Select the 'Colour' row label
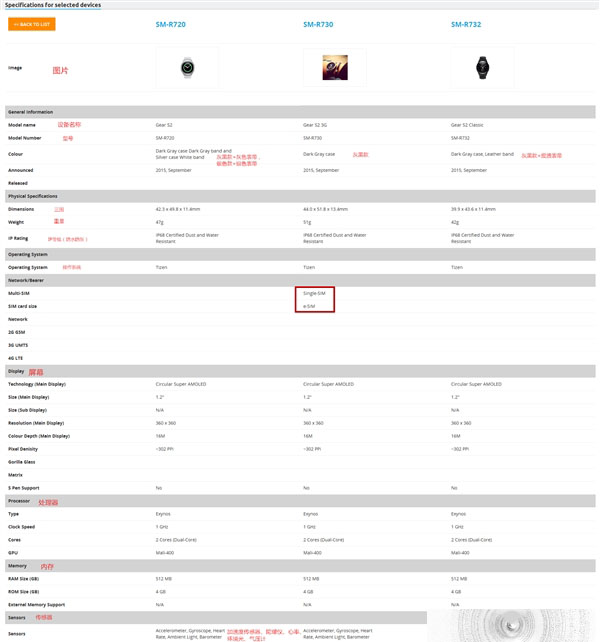This screenshot has width=600, height=642. (x=15, y=154)
